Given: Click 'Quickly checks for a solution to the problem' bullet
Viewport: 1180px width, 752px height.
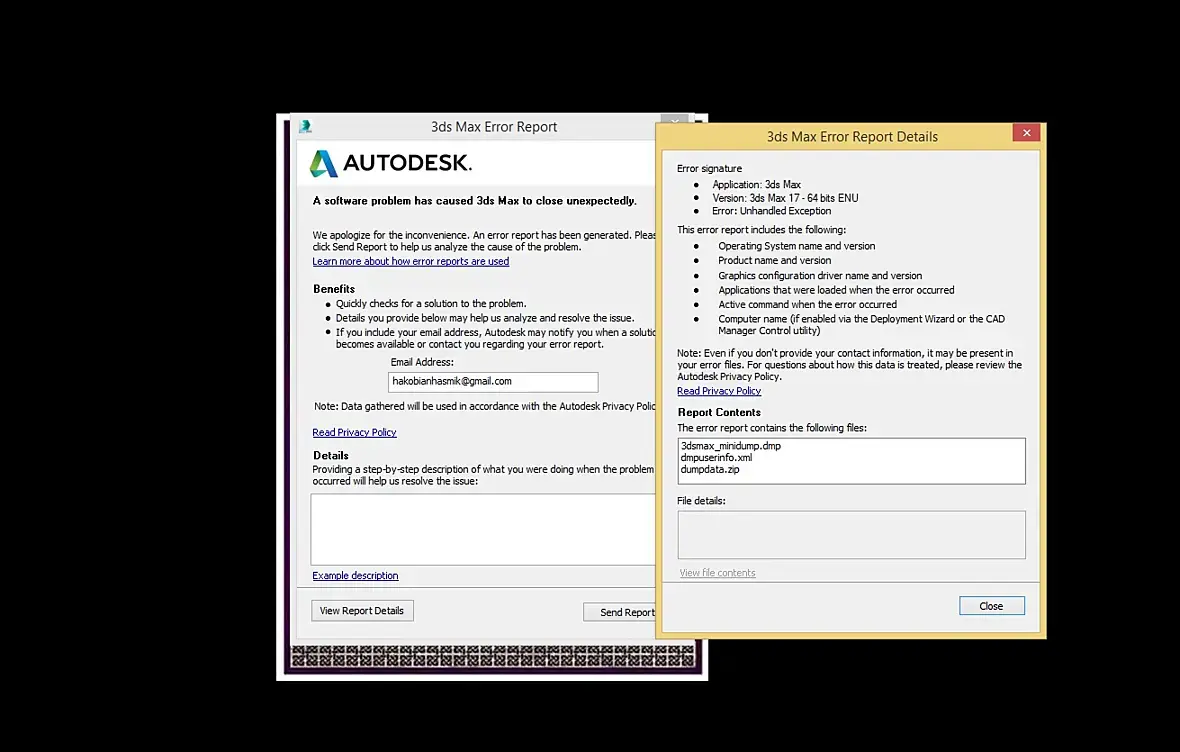Looking at the screenshot, I should coord(431,303).
